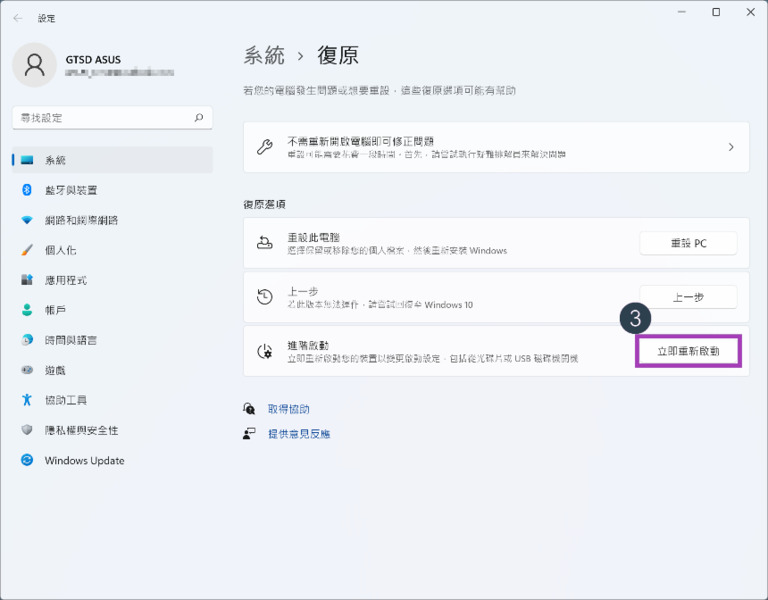Click the Windows Update sync icon
The image size is (768, 600).
[x=27, y=459]
